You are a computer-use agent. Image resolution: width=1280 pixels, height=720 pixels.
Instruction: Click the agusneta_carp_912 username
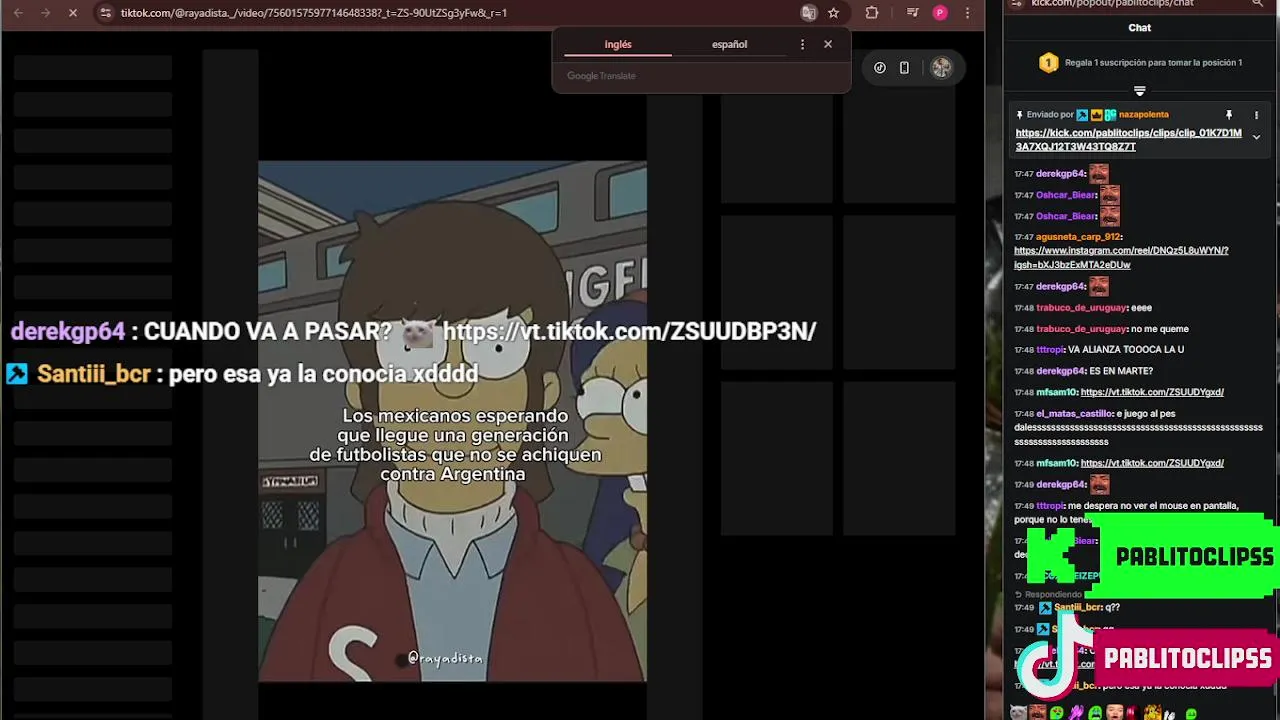[1079, 237]
